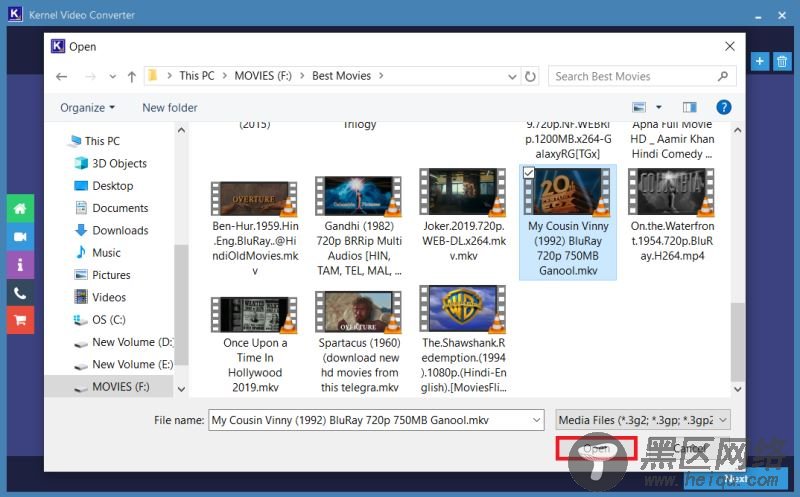Click file list scroll down arrow

pos(737,389)
